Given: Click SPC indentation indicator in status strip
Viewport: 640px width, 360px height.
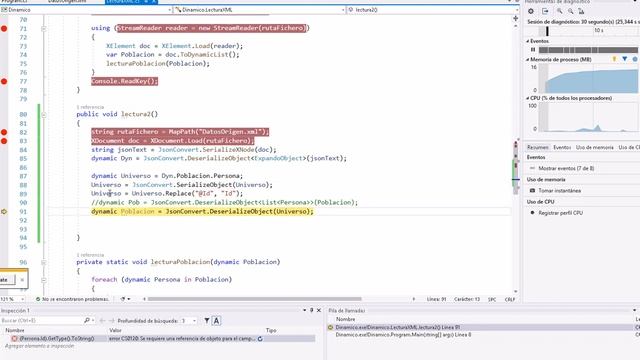Looking at the screenshot, I should point(492,299).
